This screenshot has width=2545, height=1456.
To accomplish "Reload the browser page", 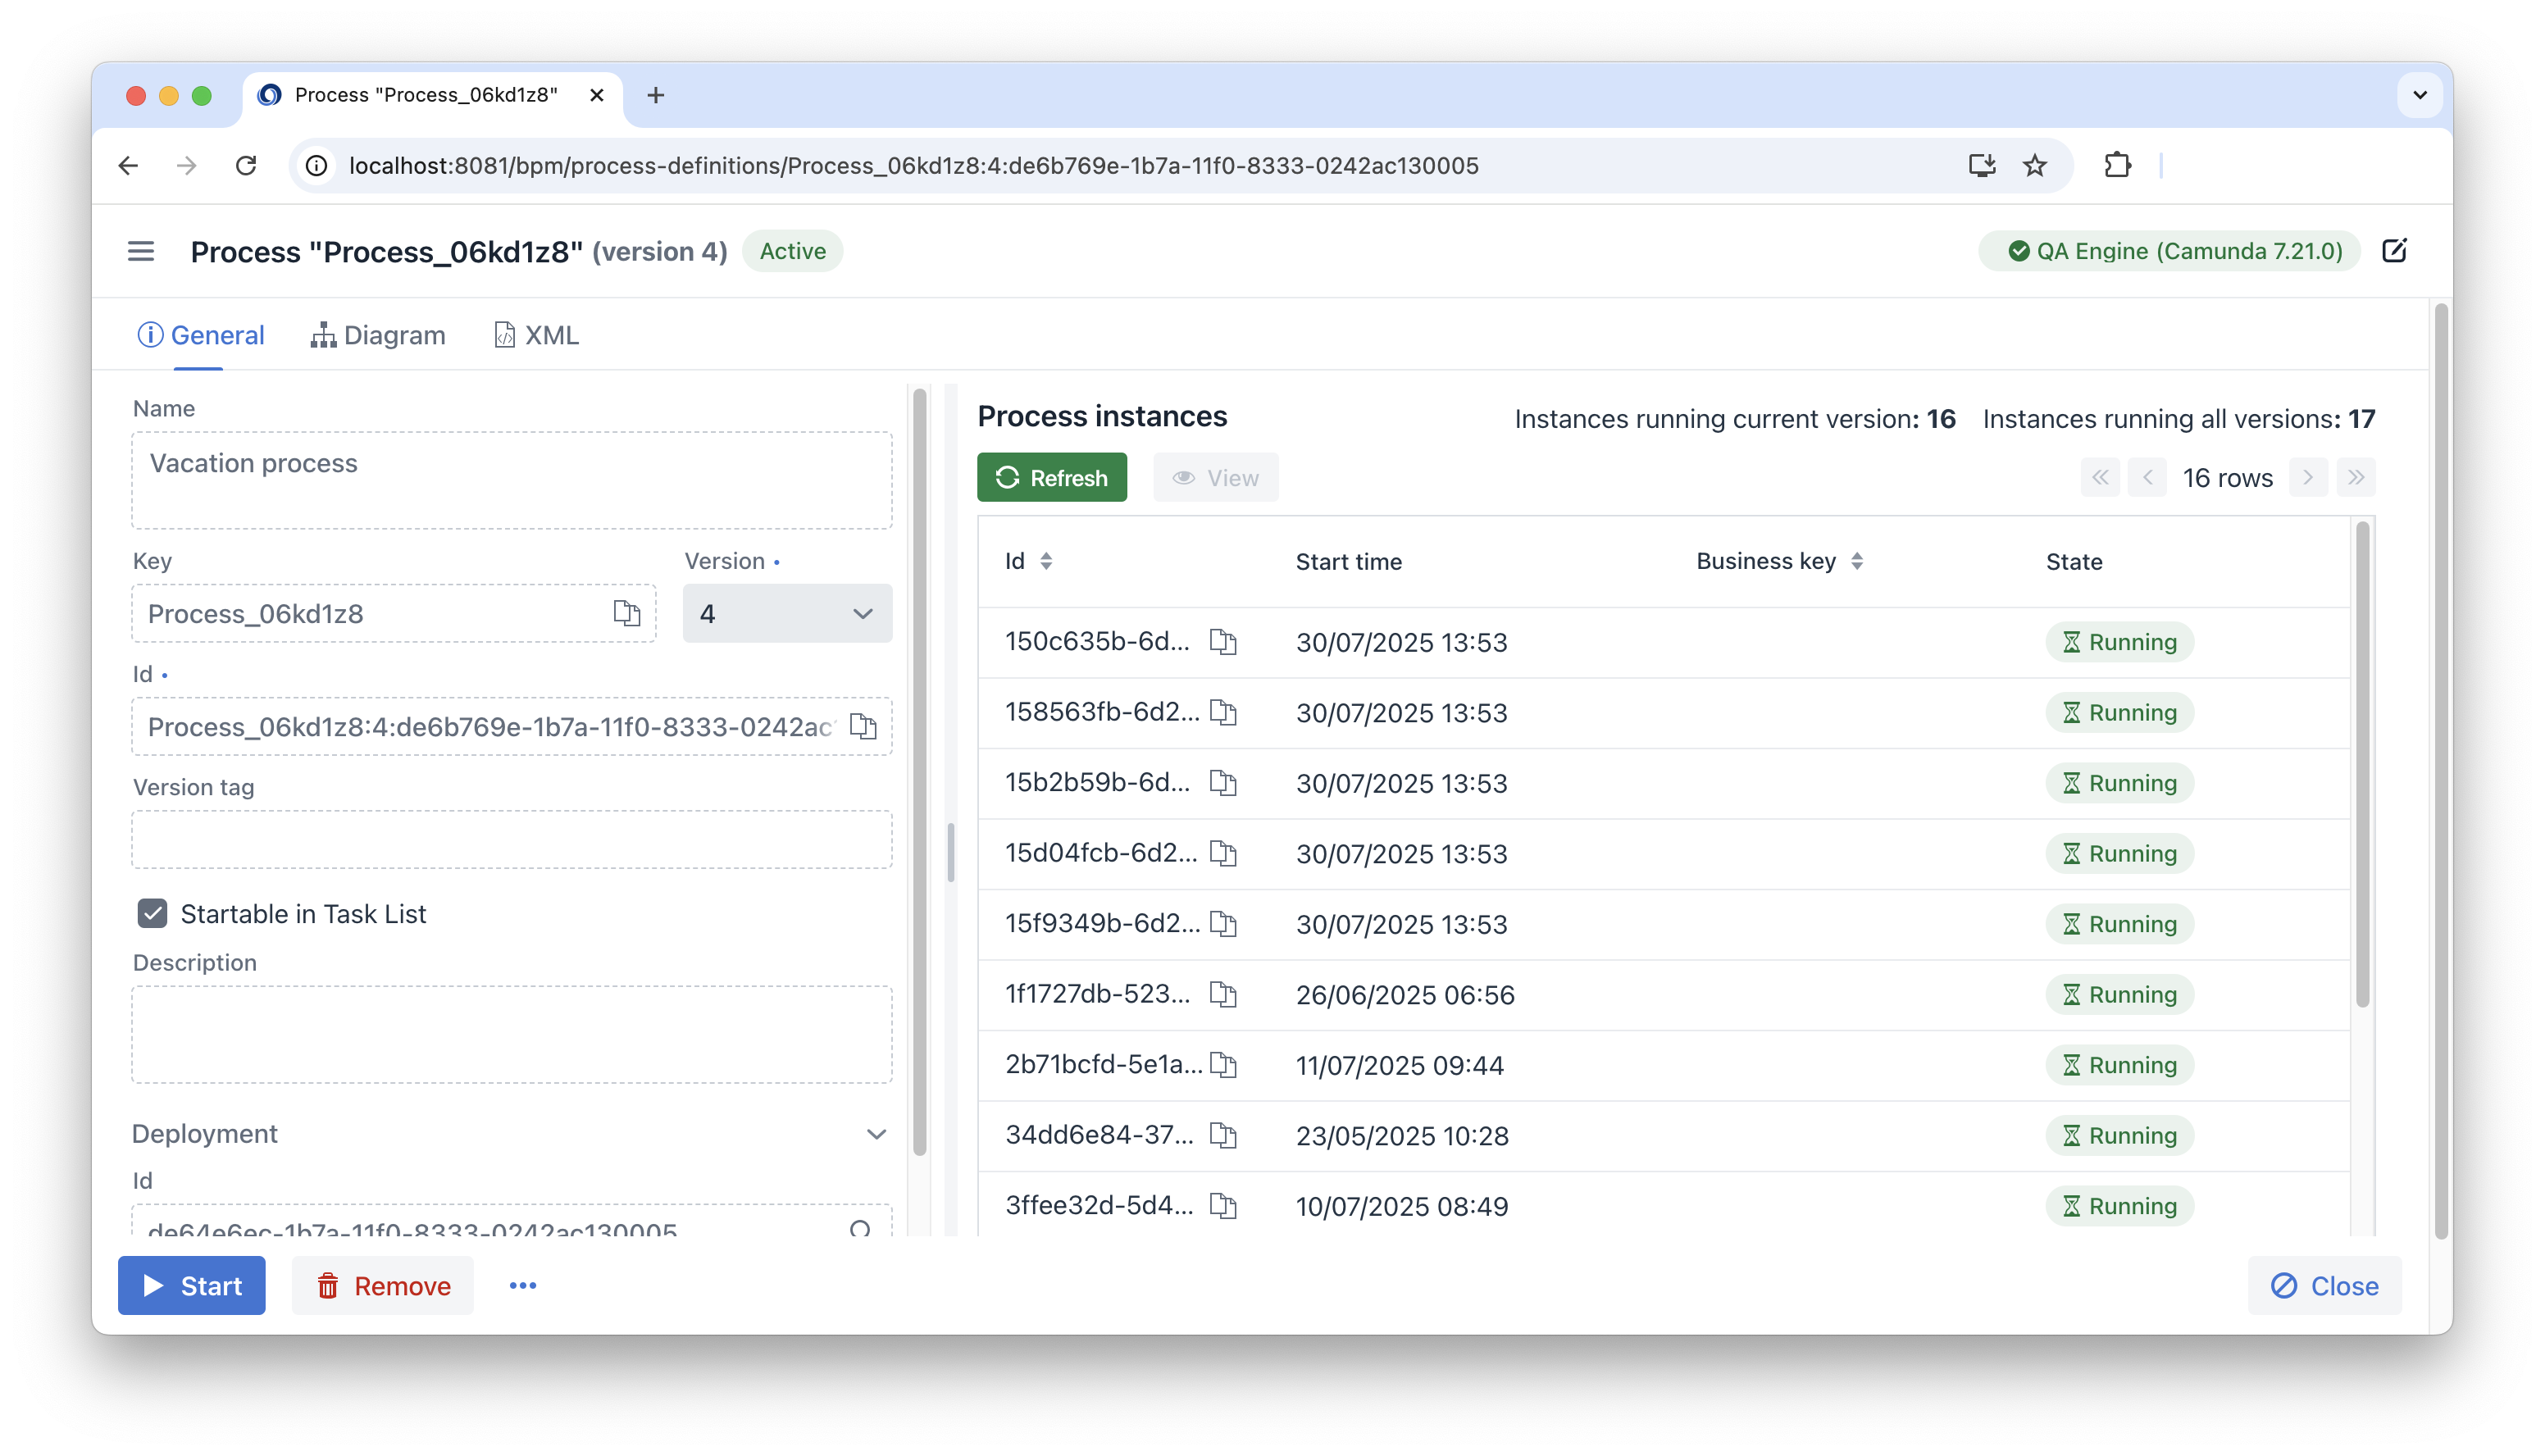I will 246,165.
